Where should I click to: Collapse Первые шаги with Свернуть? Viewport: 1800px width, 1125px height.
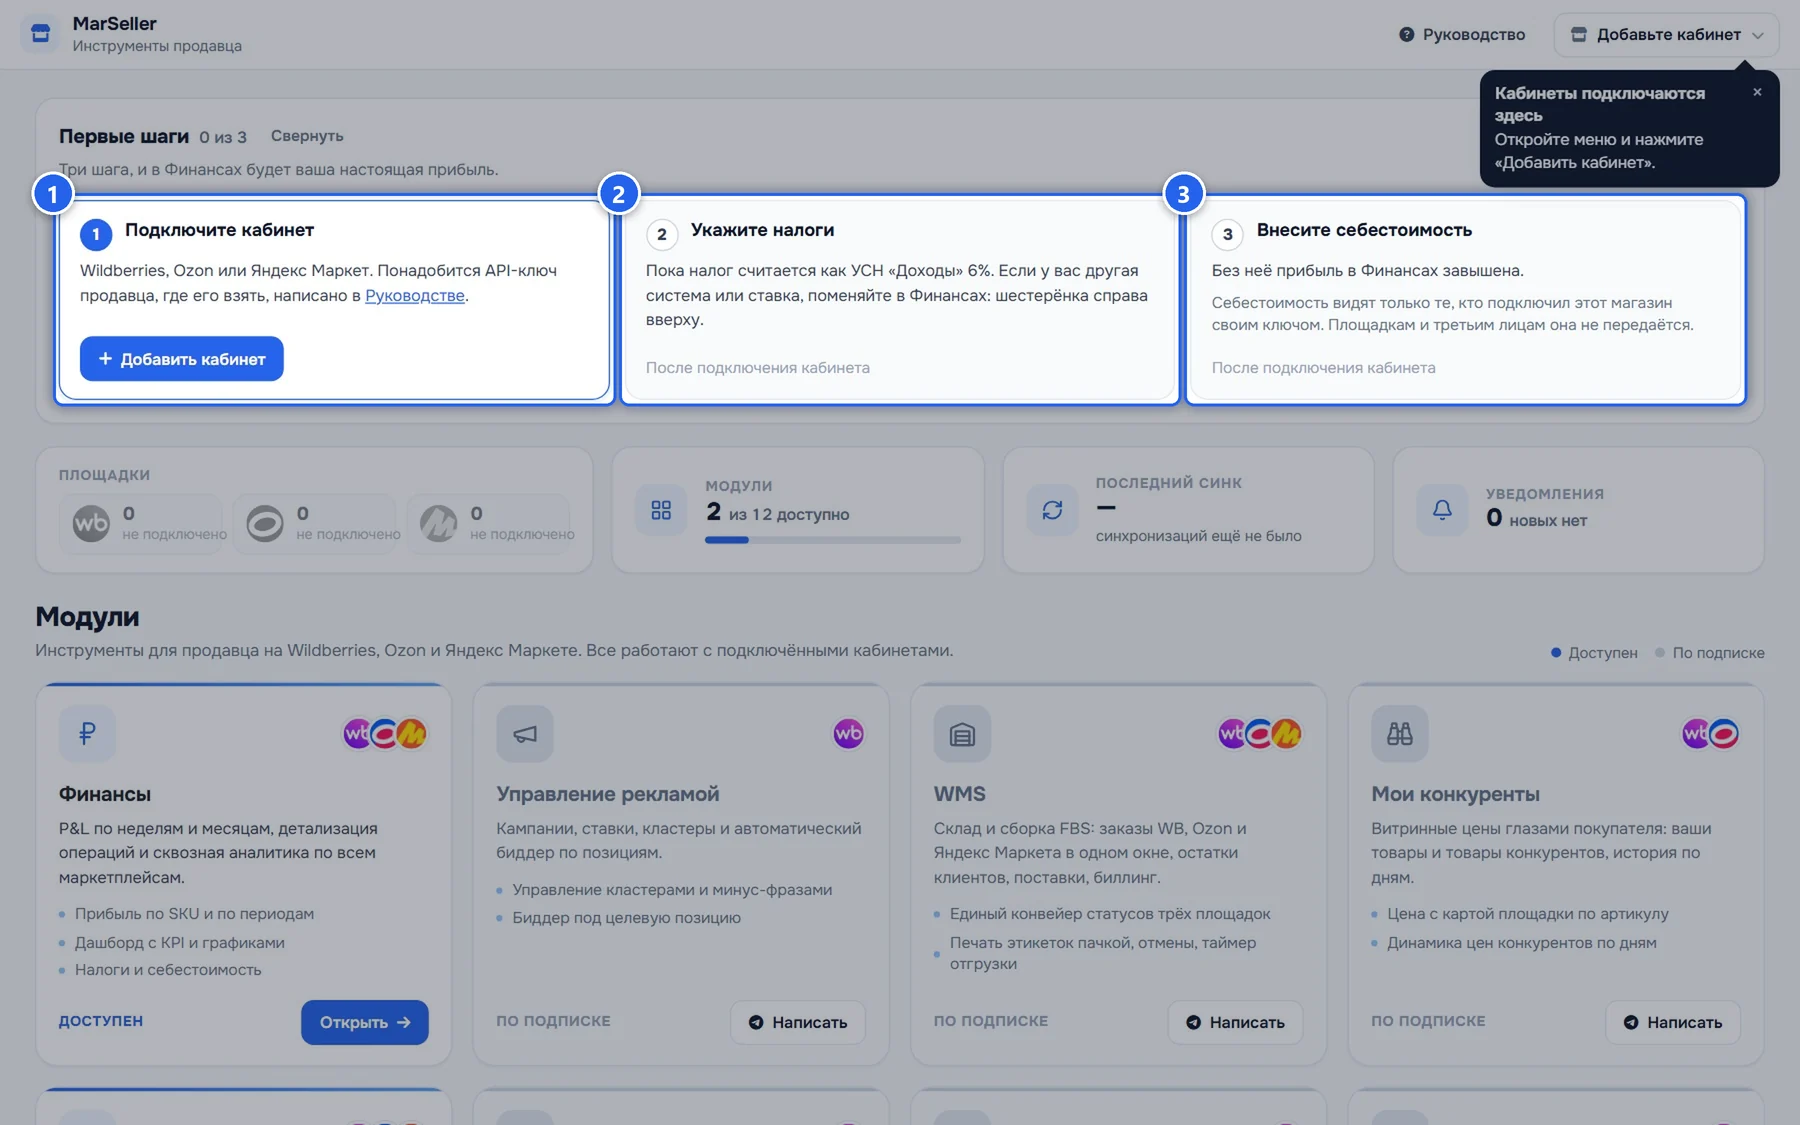307,135
